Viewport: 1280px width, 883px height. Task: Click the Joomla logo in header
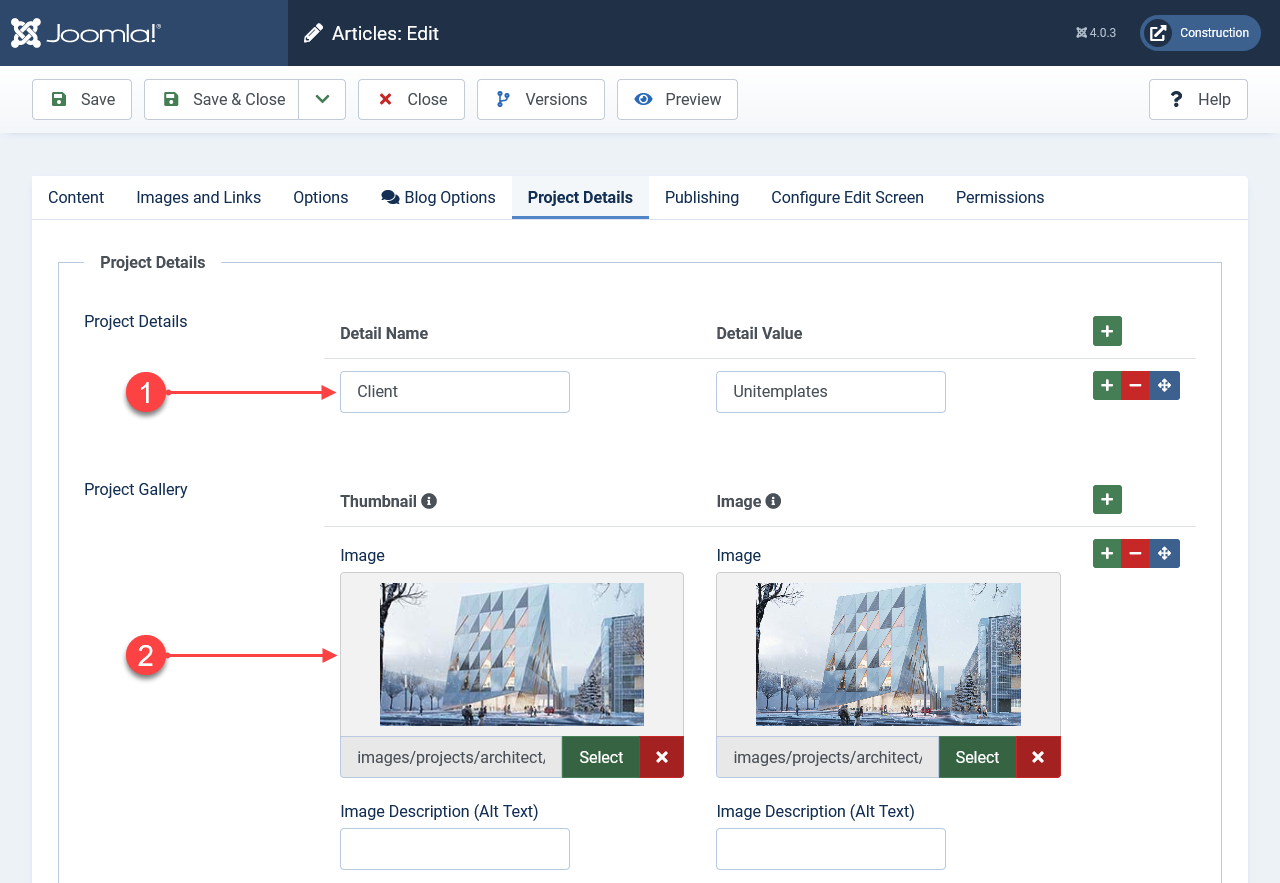86,33
